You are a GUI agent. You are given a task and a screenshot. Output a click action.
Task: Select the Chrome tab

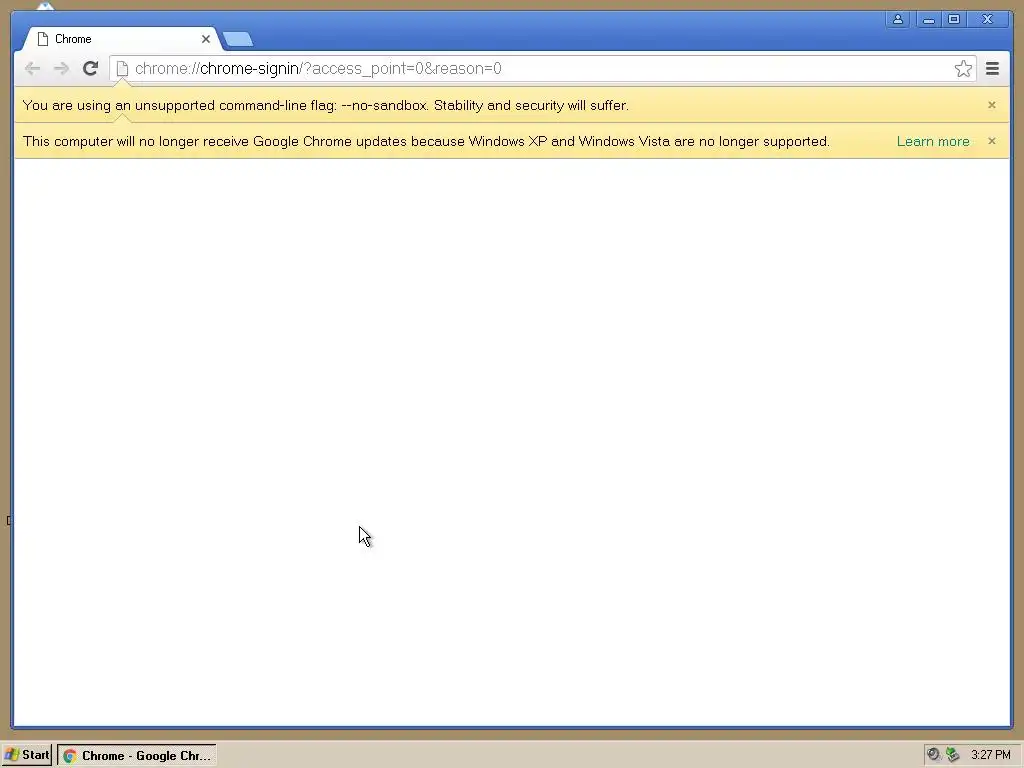coord(121,39)
